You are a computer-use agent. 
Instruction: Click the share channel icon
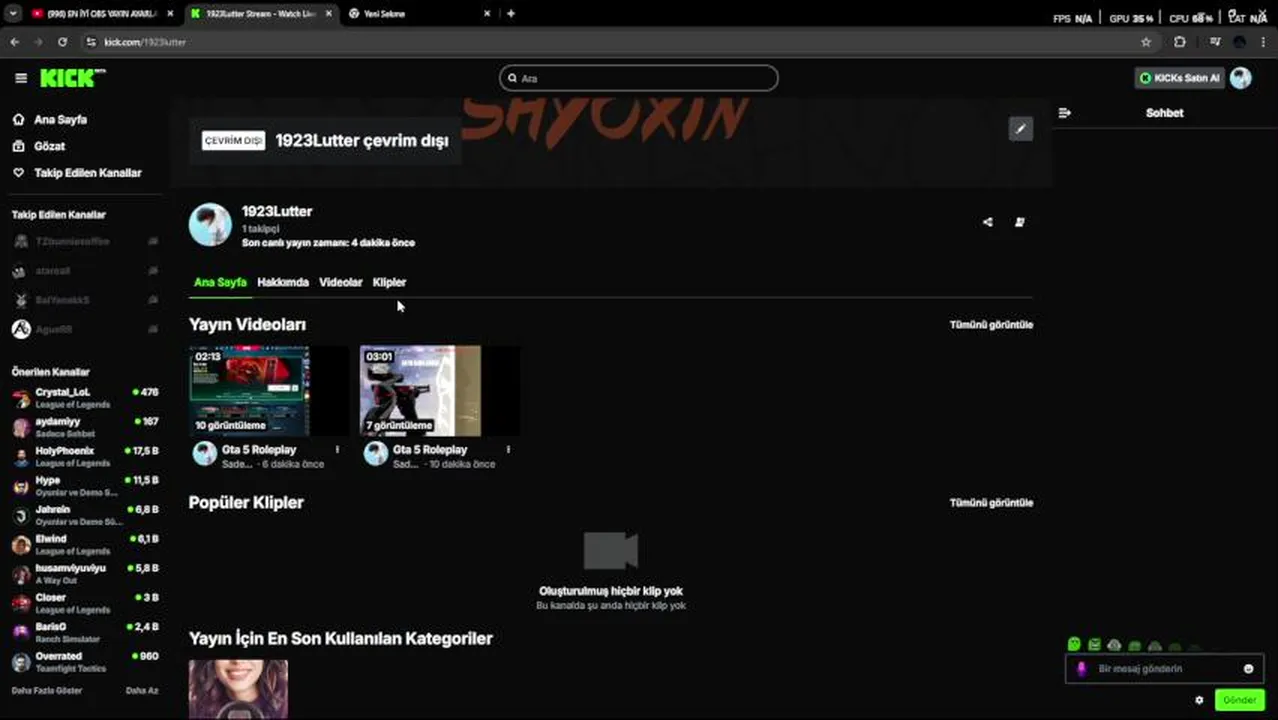988,222
